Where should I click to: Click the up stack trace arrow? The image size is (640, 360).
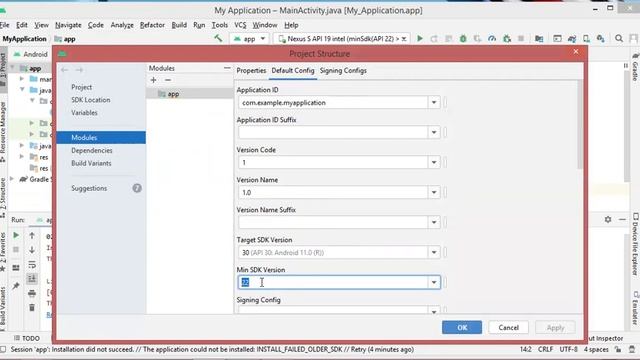point(32,236)
